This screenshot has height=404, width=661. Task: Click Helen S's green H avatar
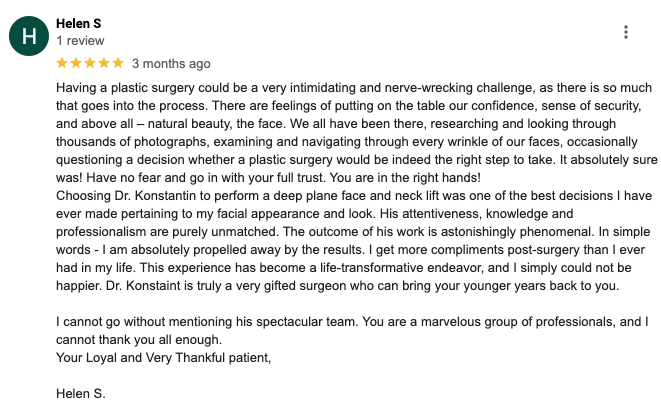[x=29, y=36]
